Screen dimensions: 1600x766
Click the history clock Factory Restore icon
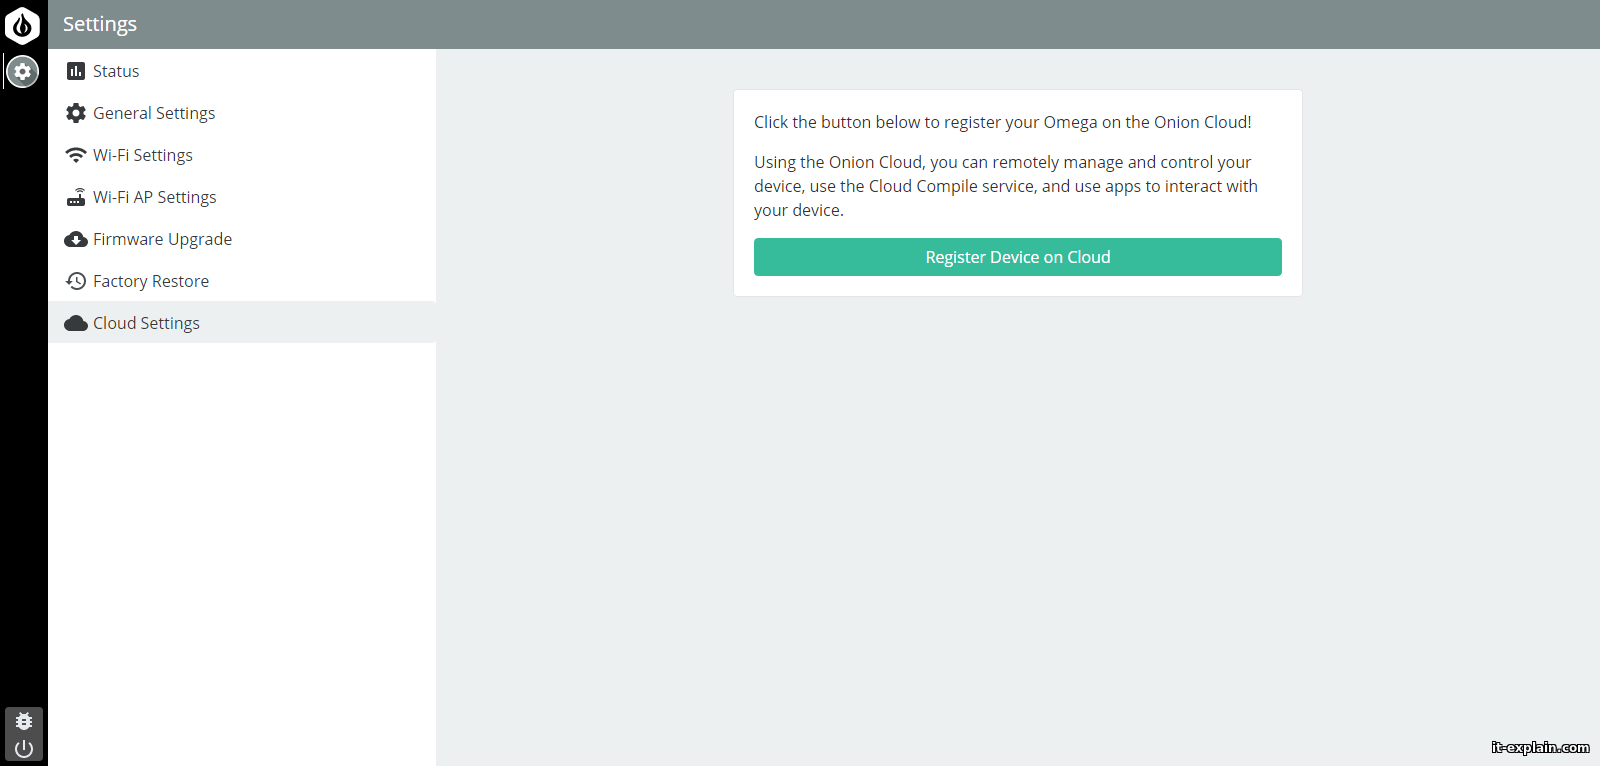coord(76,281)
